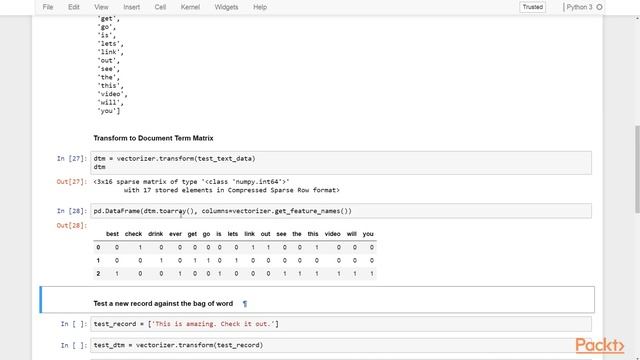Click the 'lets' column header

coord(233,234)
